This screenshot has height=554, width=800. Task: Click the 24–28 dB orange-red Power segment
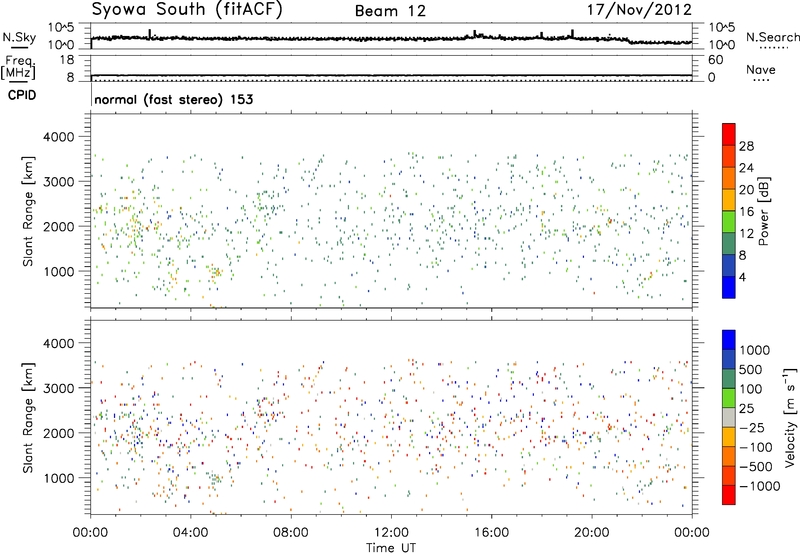[729, 156]
